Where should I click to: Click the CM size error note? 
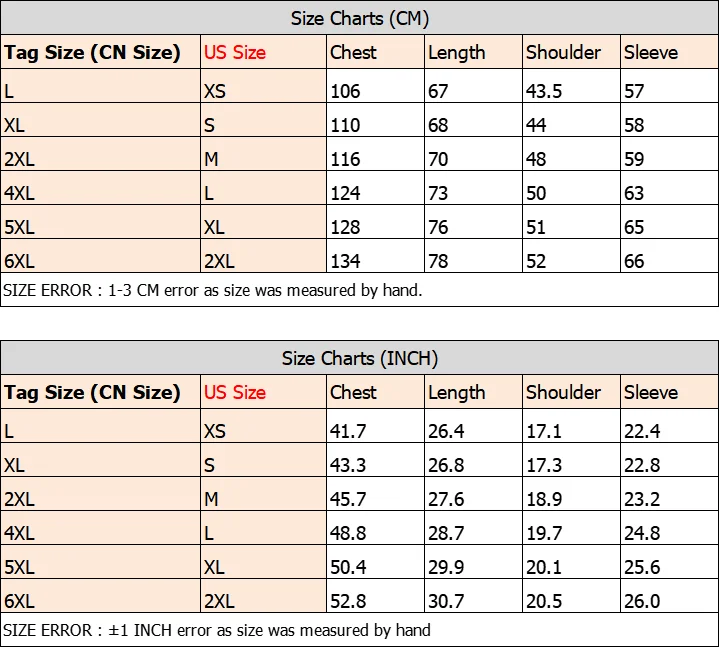[x=213, y=290]
